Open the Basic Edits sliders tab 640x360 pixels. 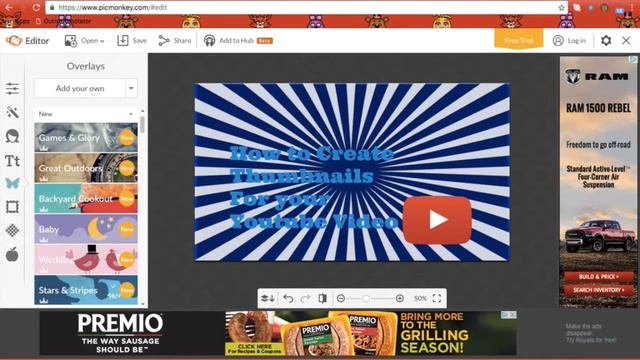pyautogui.click(x=12, y=89)
